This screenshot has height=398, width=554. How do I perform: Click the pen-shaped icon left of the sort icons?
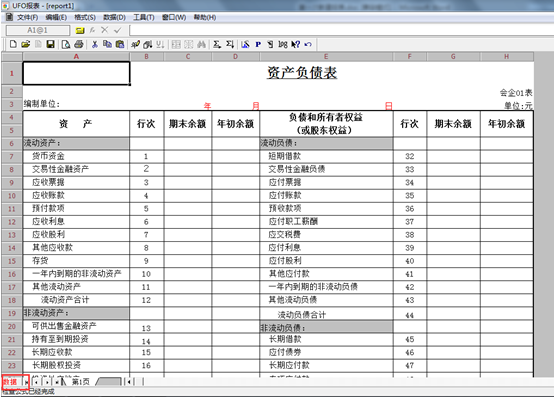pyautogui.click(x=135, y=44)
